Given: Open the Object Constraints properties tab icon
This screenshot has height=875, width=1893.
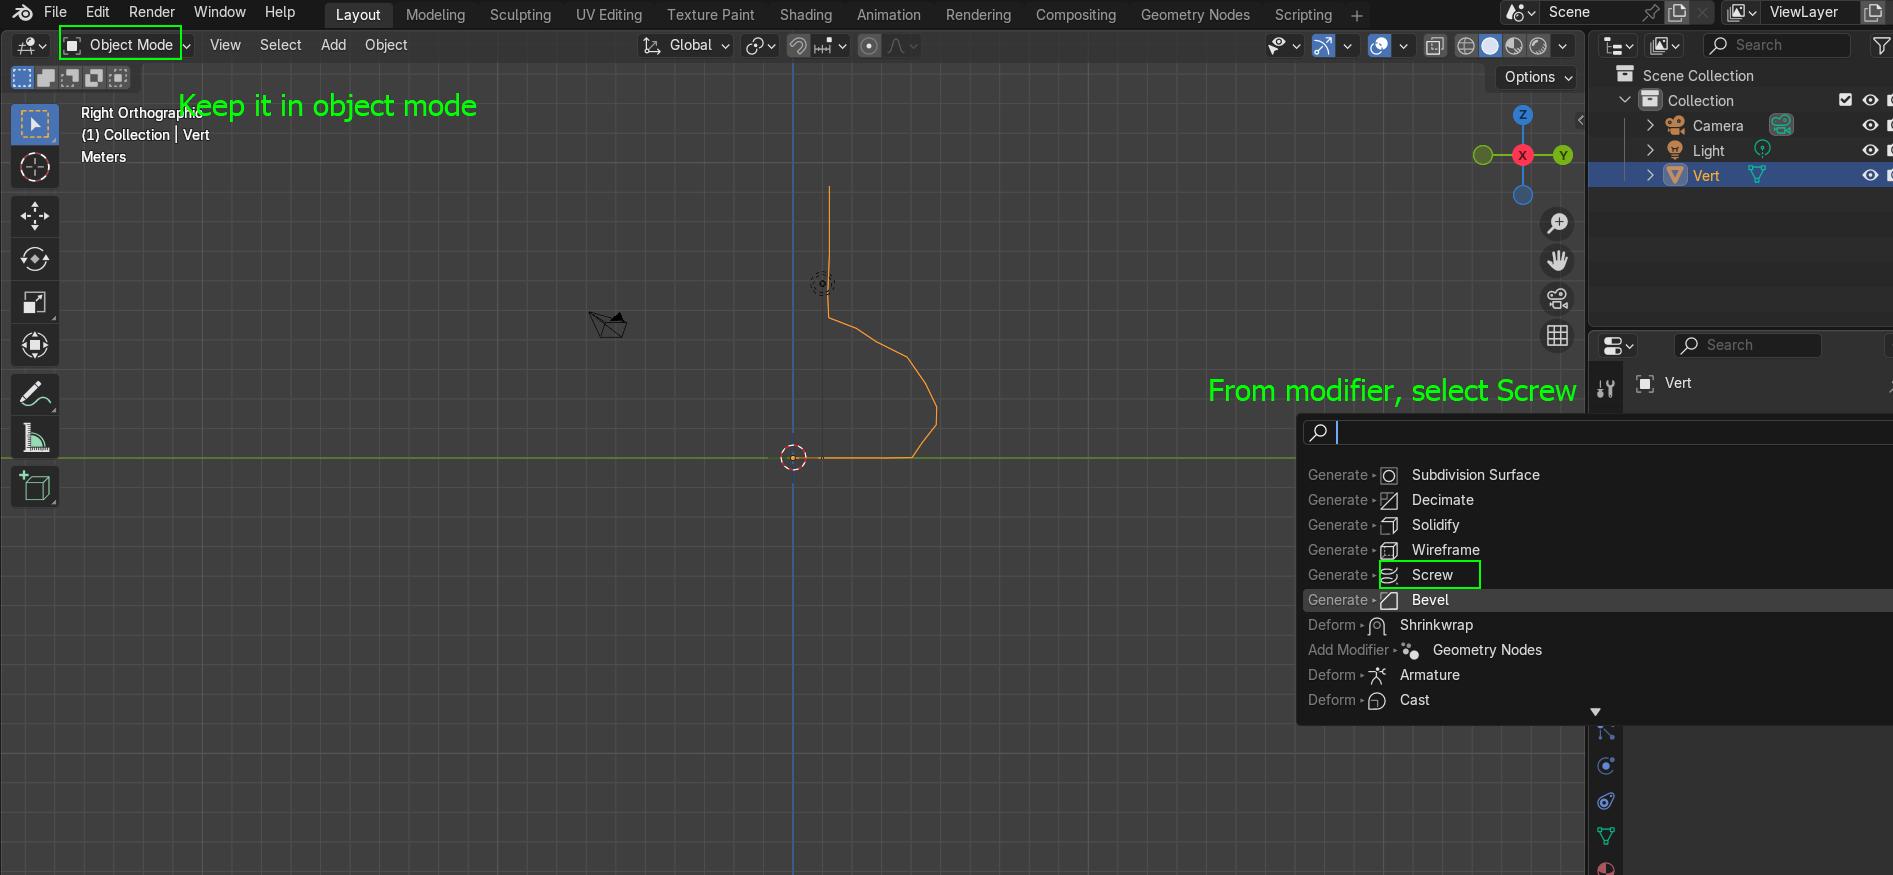Looking at the screenshot, I should [x=1606, y=801].
